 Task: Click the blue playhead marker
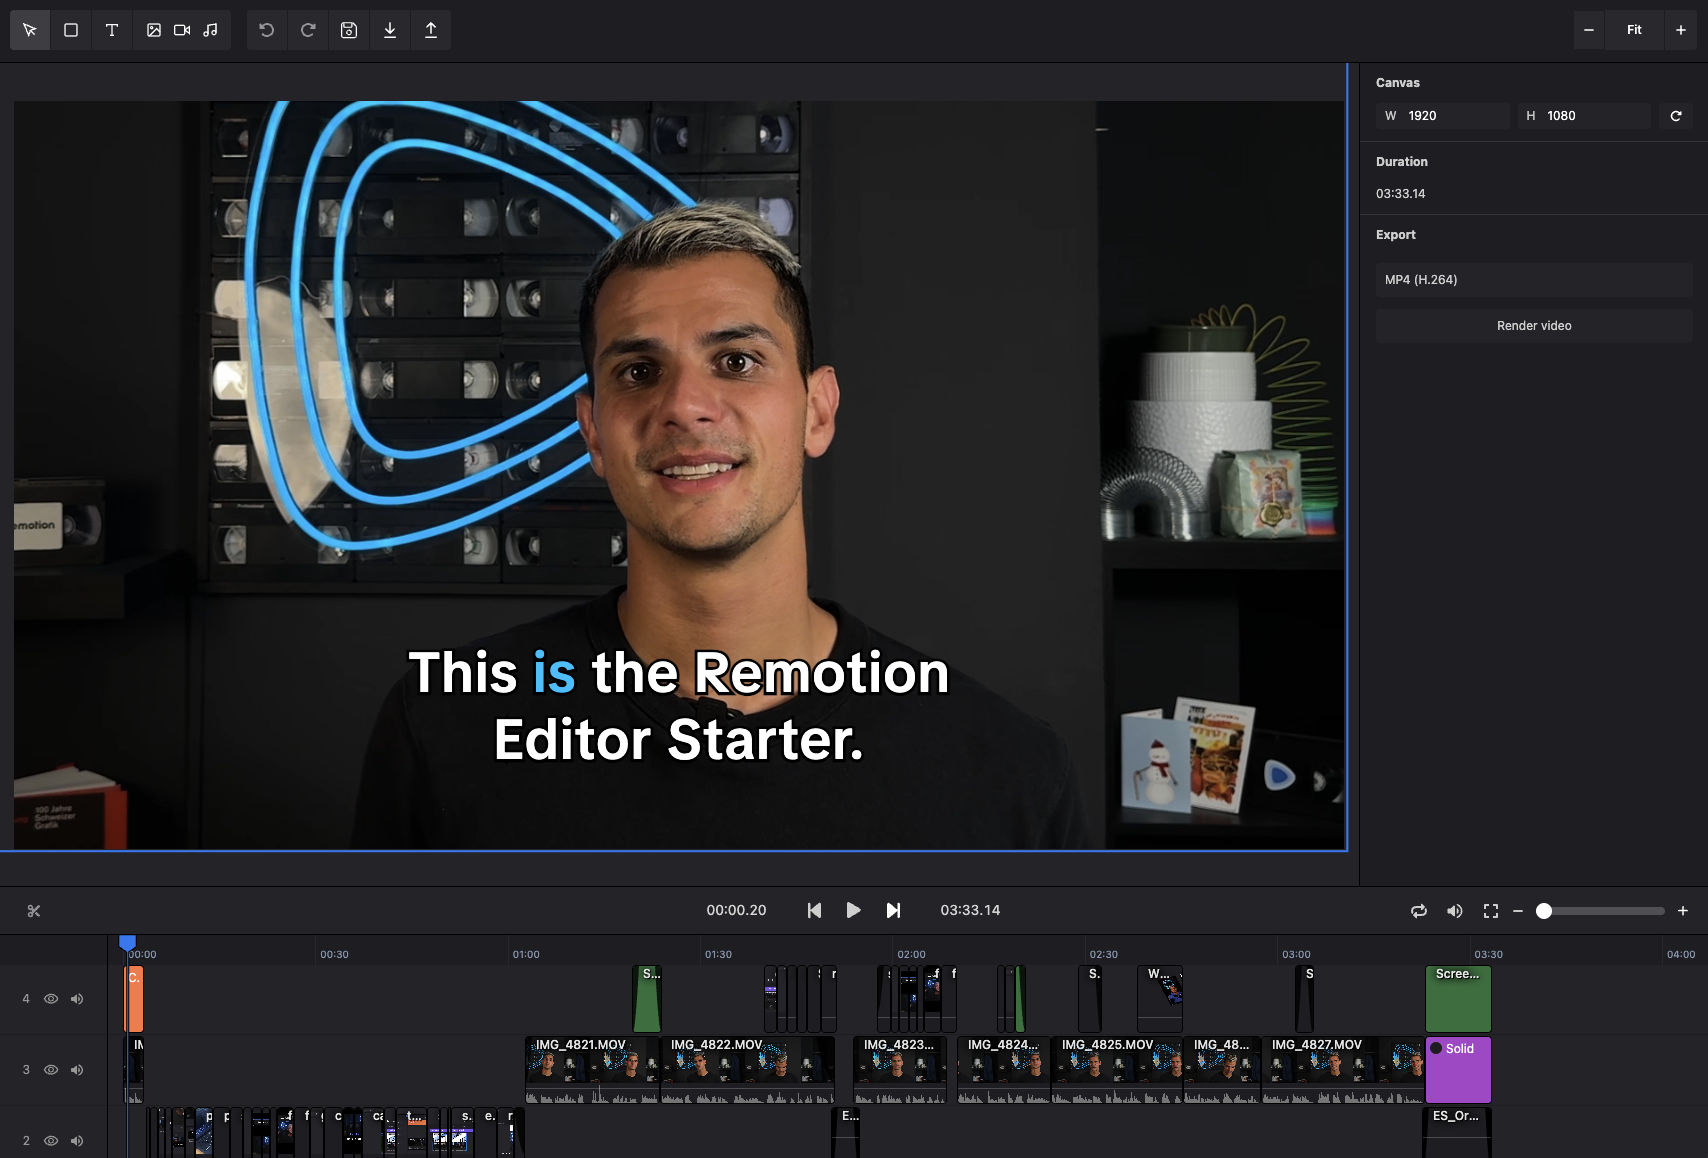tap(127, 942)
